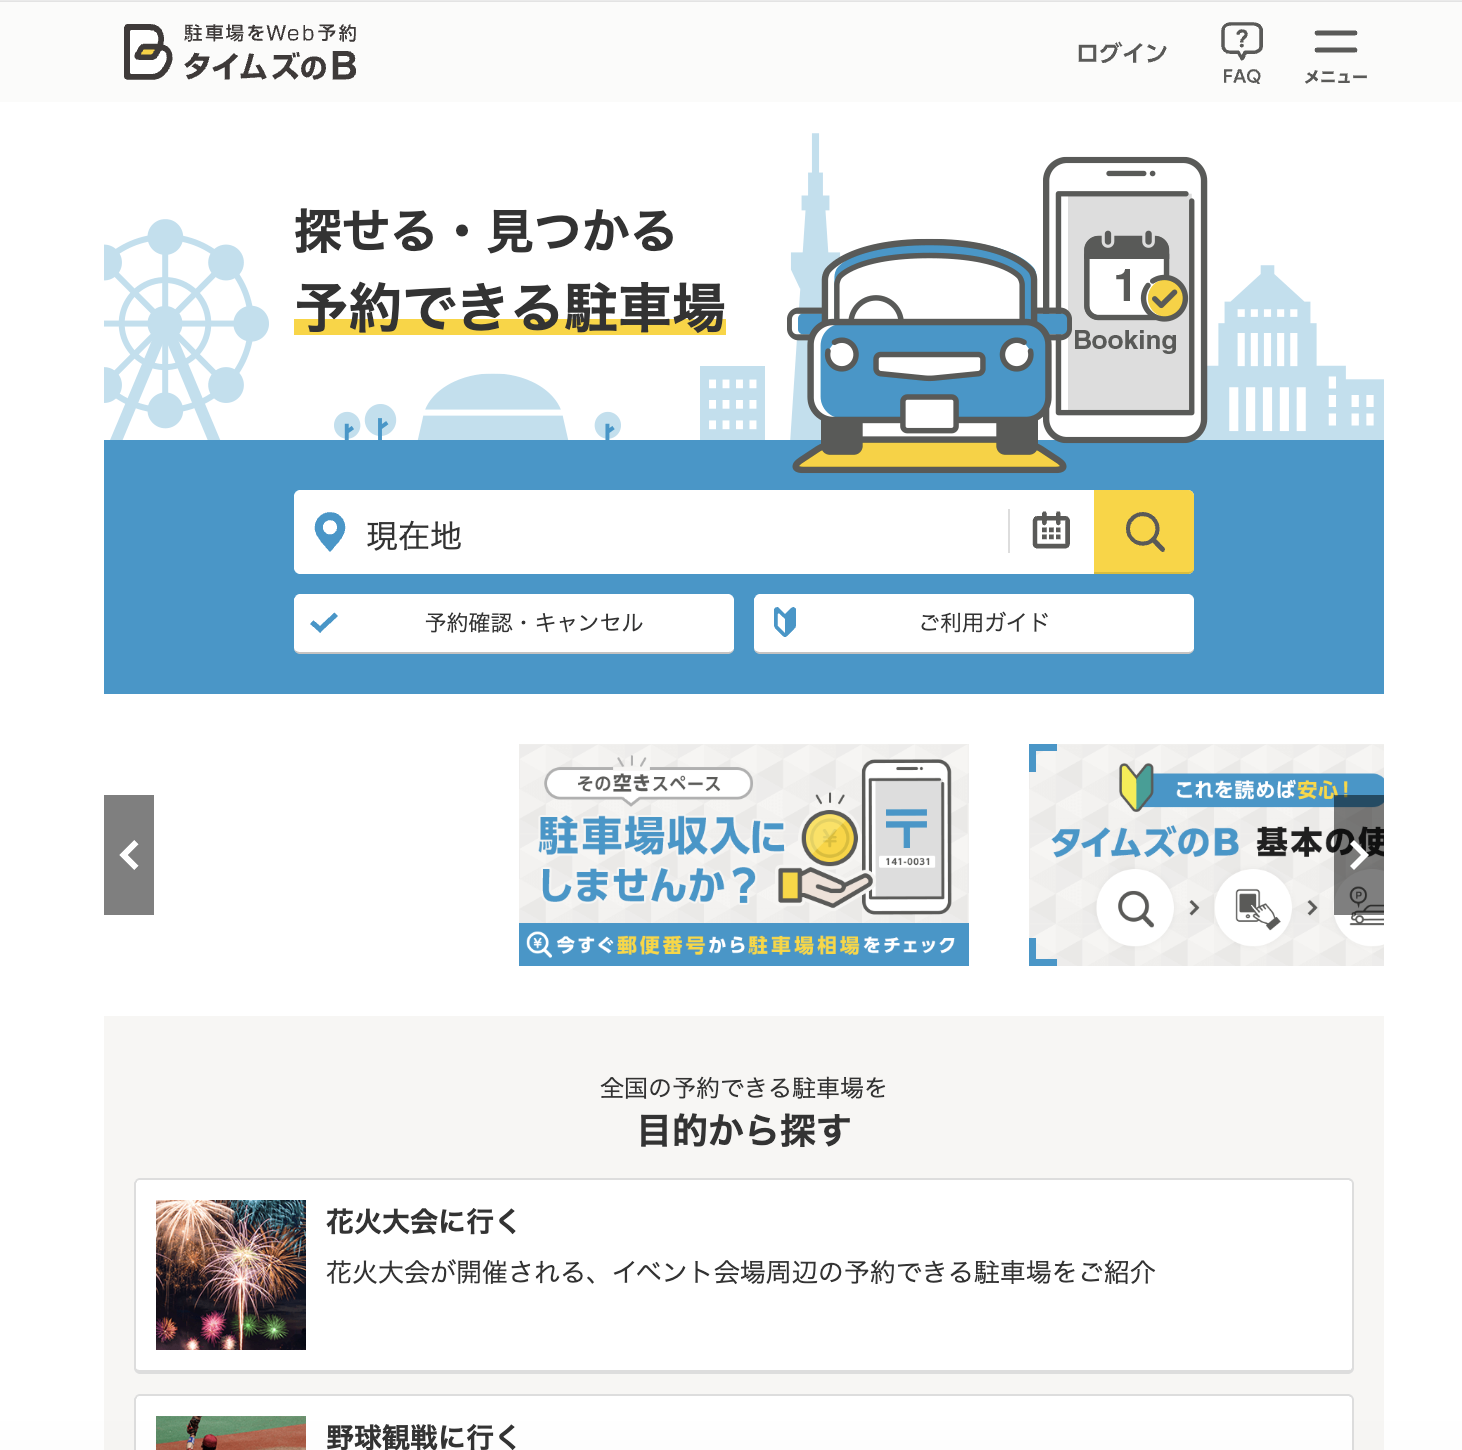Click the 目的から探す section heading
This screenshot has width=1462, height=1450.
744,1131
